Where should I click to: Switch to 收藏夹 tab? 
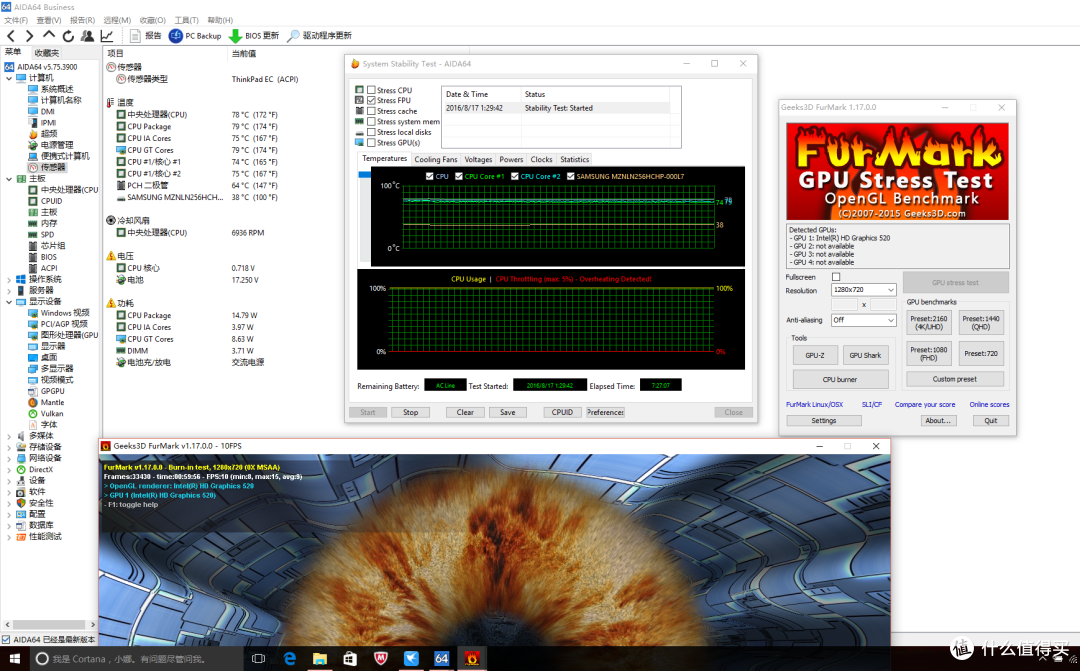(46, 53)
